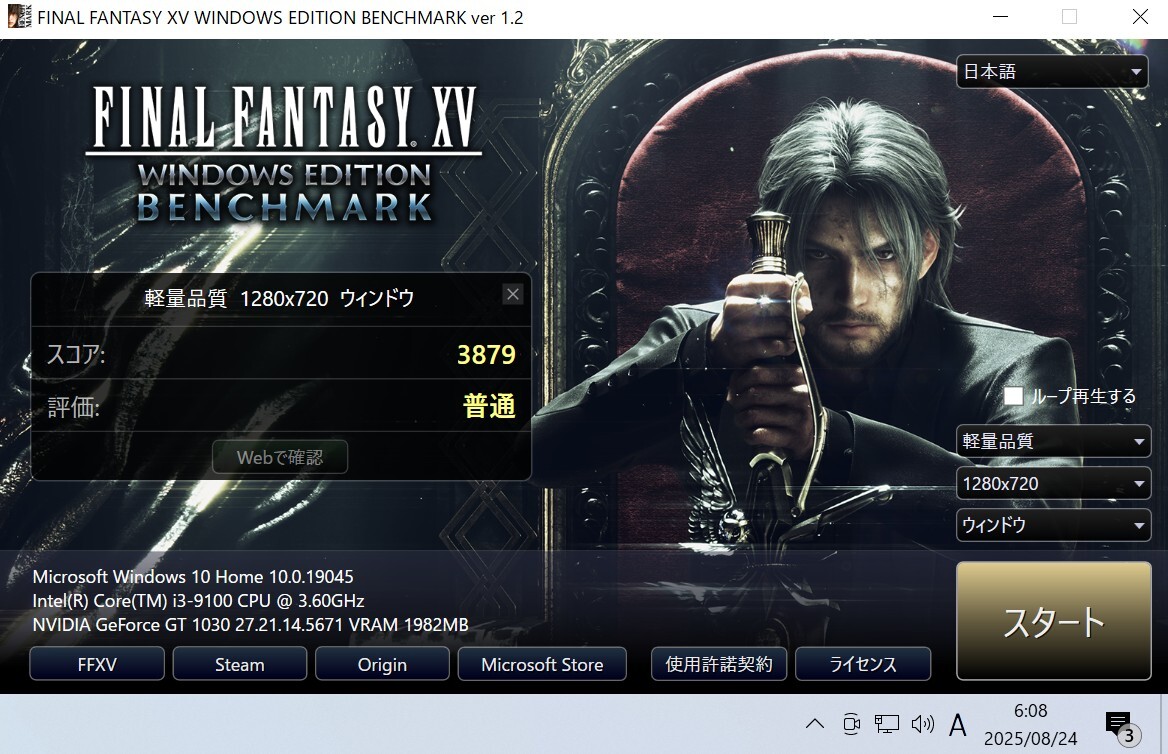Viewport: 1168px width, 754px height.
Task: Click the score value 3879
Action: (486, 355)
